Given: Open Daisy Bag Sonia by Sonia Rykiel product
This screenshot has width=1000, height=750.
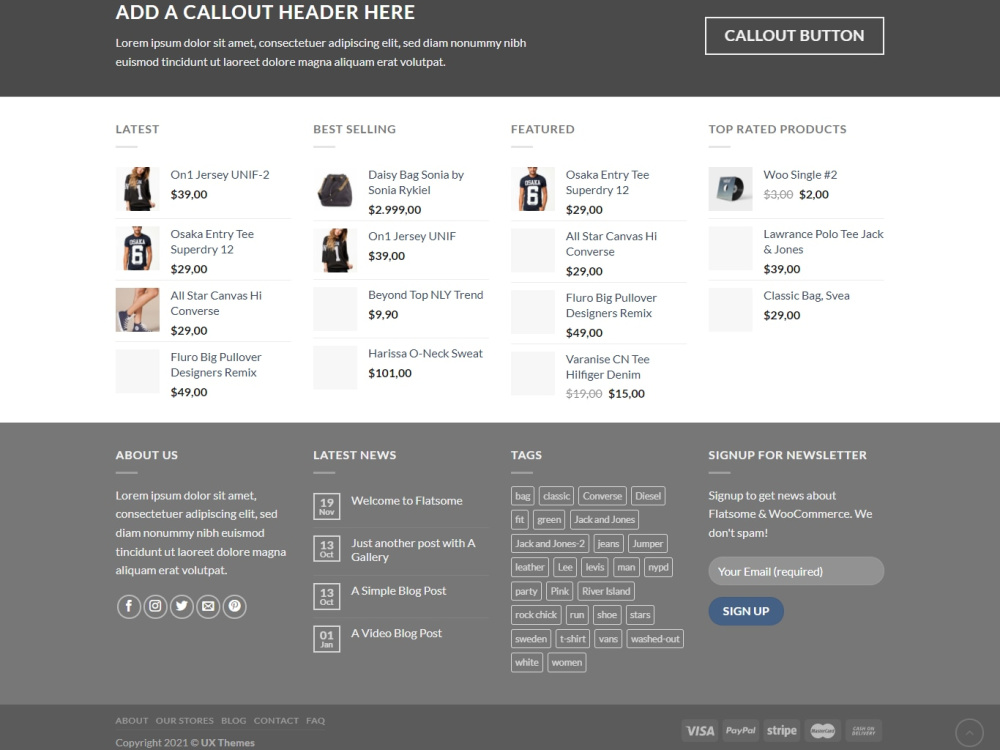Looking at the screenshot, I should (416, 182).
